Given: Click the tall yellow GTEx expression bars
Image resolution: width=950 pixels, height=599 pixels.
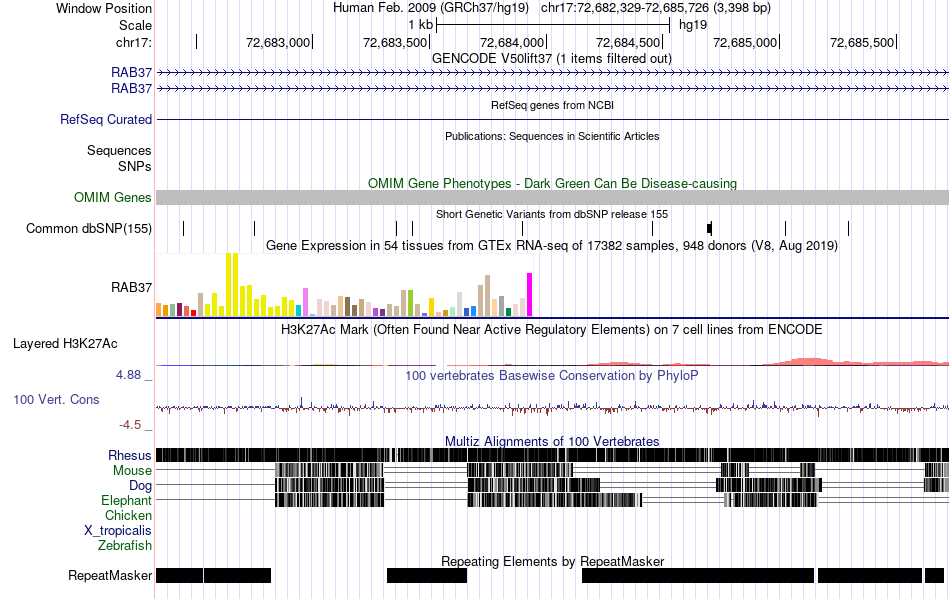Looking at the screenshot, I should click(232, 285).
